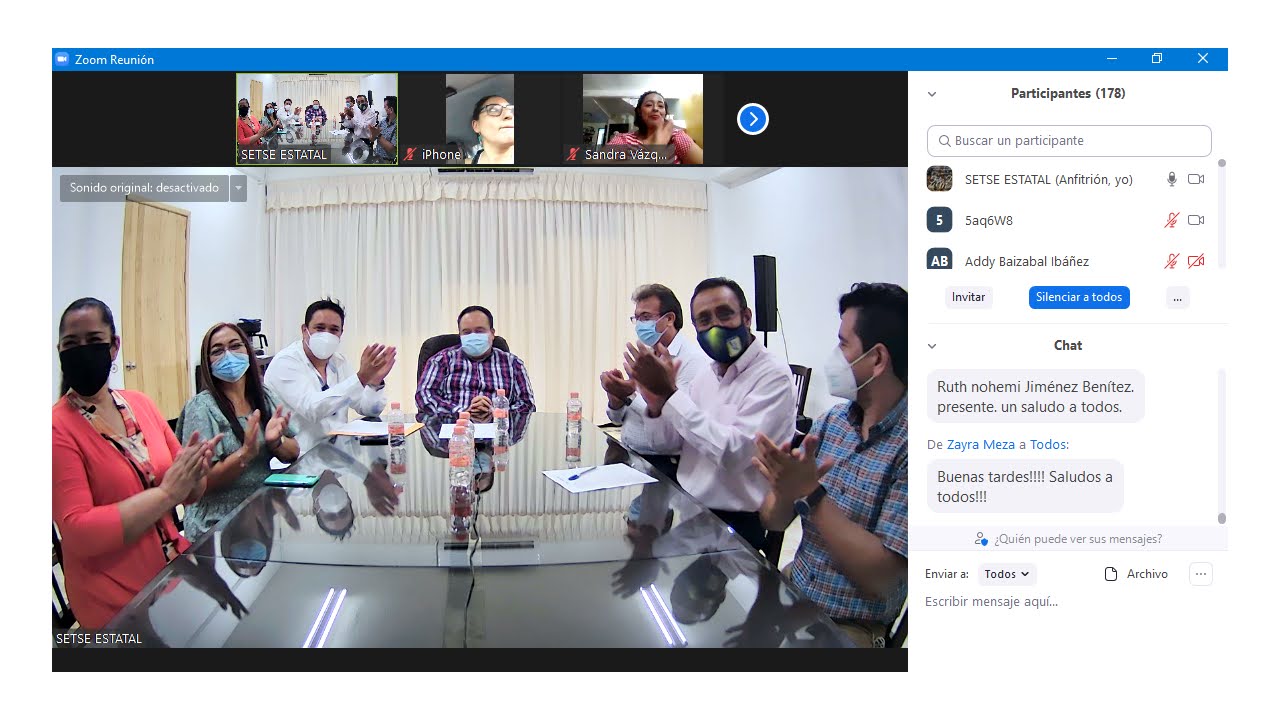This screenshot has height=720, width=1280.
Task: Click SETSE ESTATAL avatar in participants list
Action: pos(939,179)
